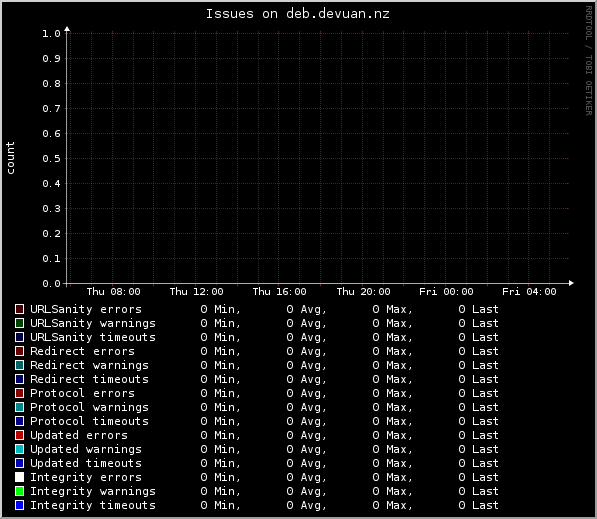Click the Thu 12:00 time axis label
Viewport: 597px width, 519px height.
tap(196, 292)
